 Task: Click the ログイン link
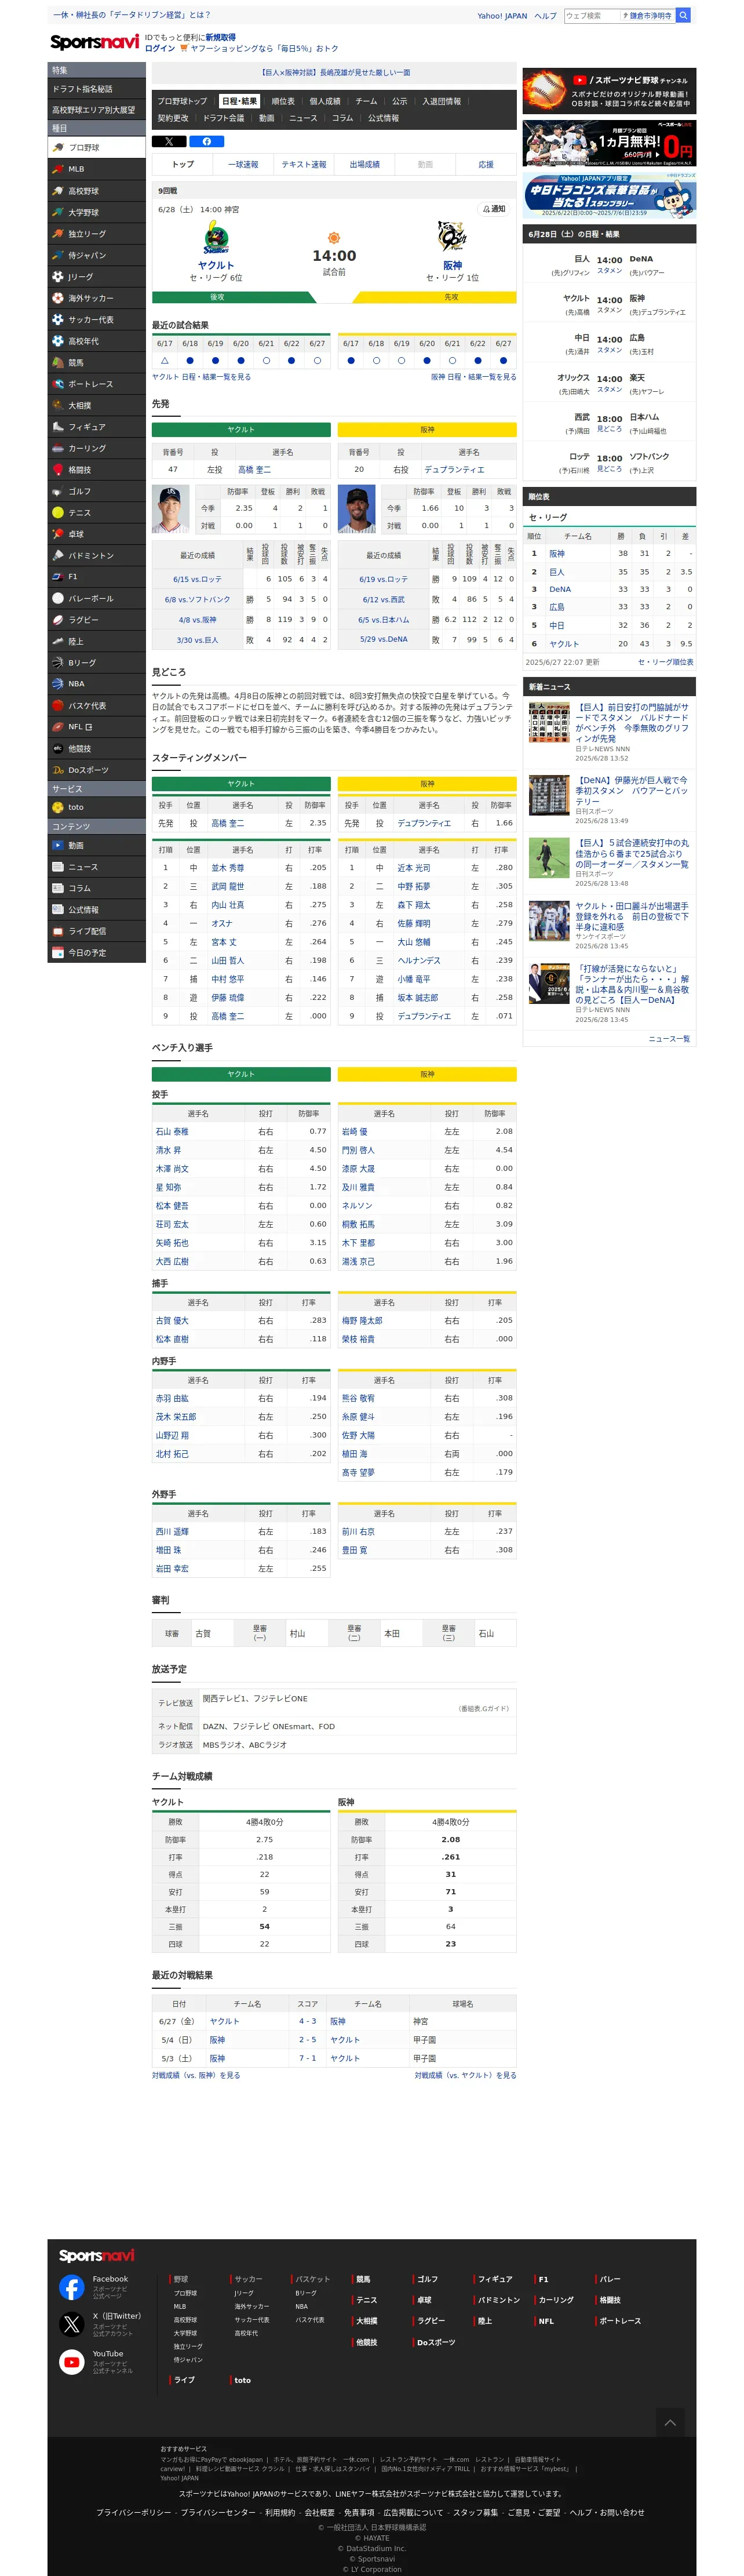pyautogui.click(x=160, y=48)
